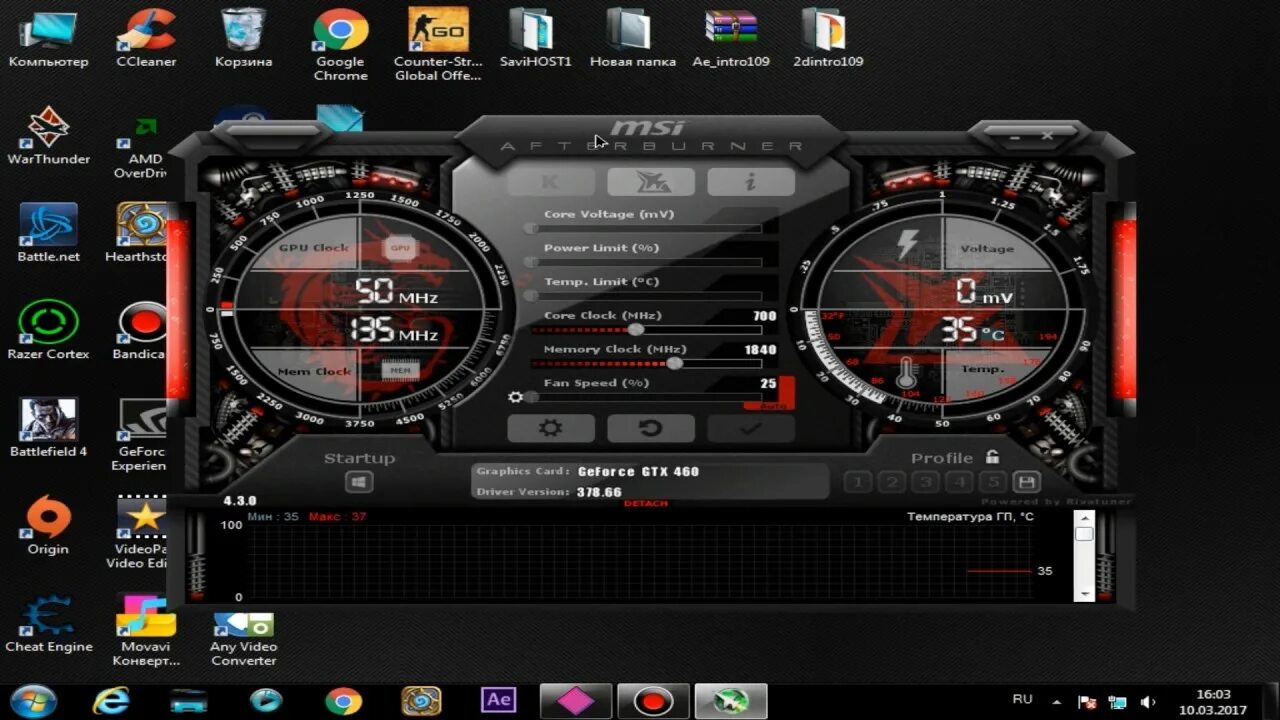Select profile slot 5

[992, 482]
